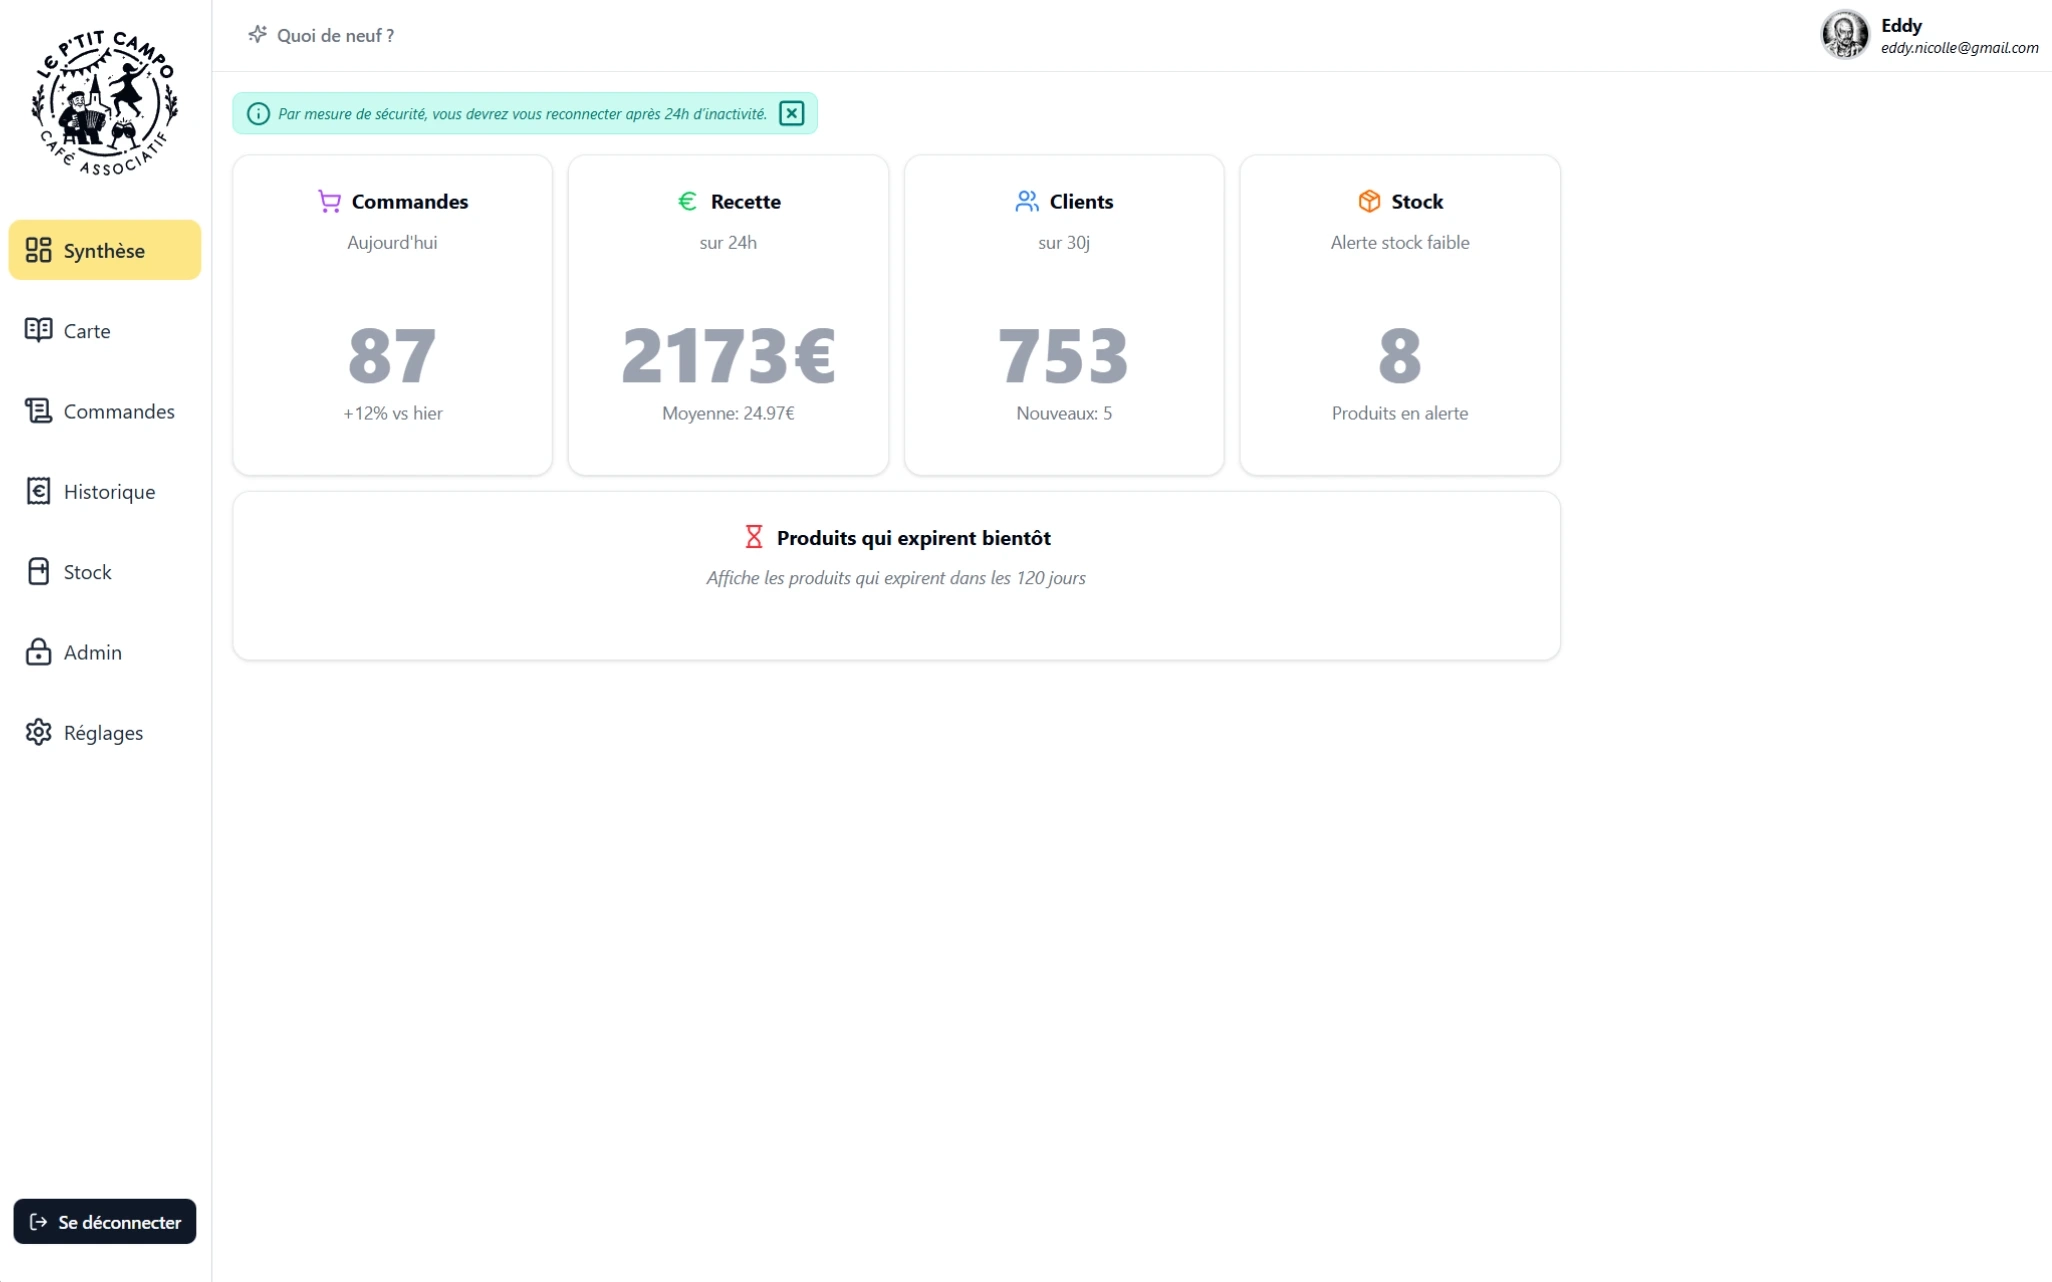Viewport: 2052px width, 1282px height.
Task: Click the Historique euro receipt icon
Action: pyautogui.click(x=38, y=491)
